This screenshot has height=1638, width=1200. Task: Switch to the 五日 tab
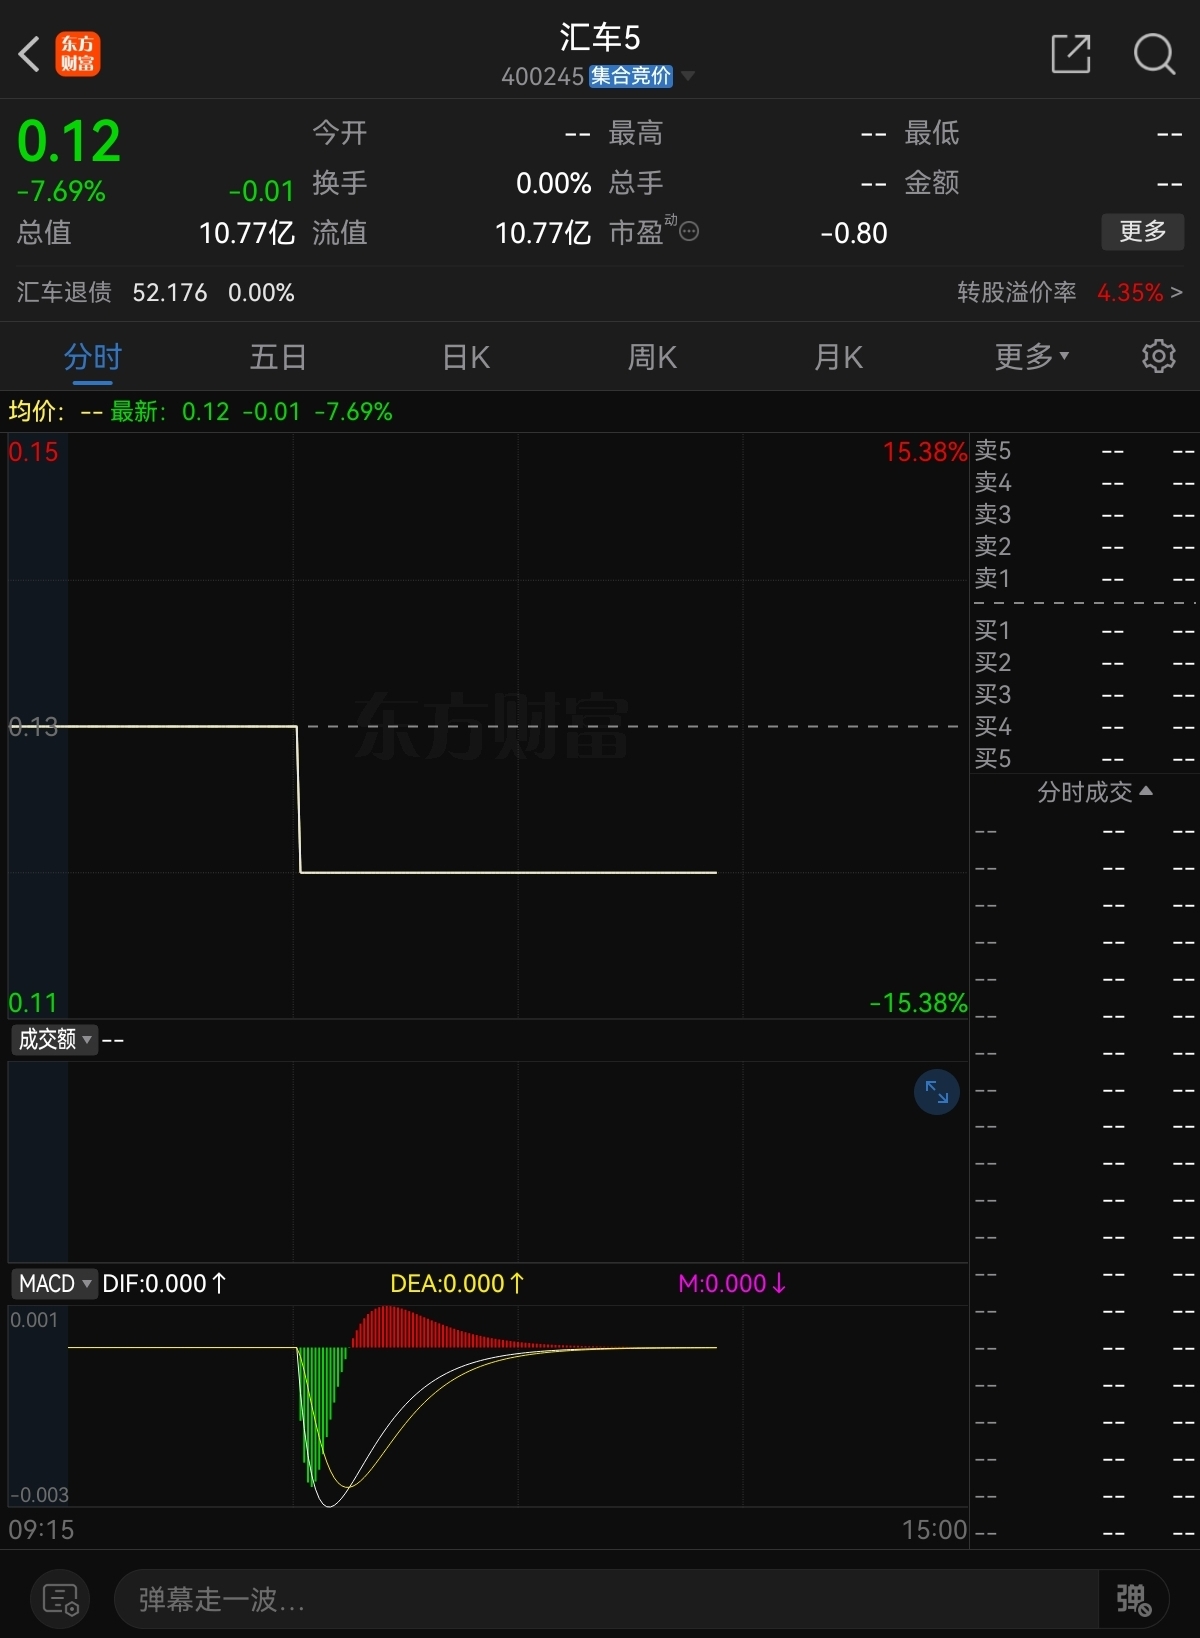(x=278, y=356)
